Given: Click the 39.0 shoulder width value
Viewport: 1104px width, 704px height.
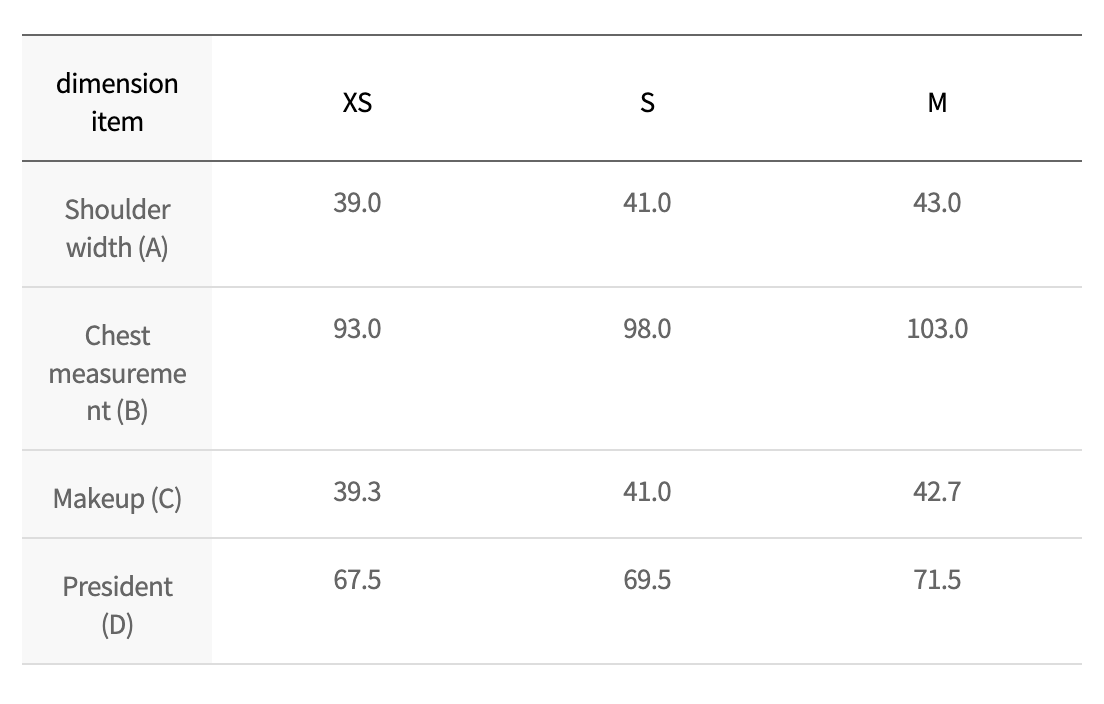Looking at the screenshot, I should 357,203.
